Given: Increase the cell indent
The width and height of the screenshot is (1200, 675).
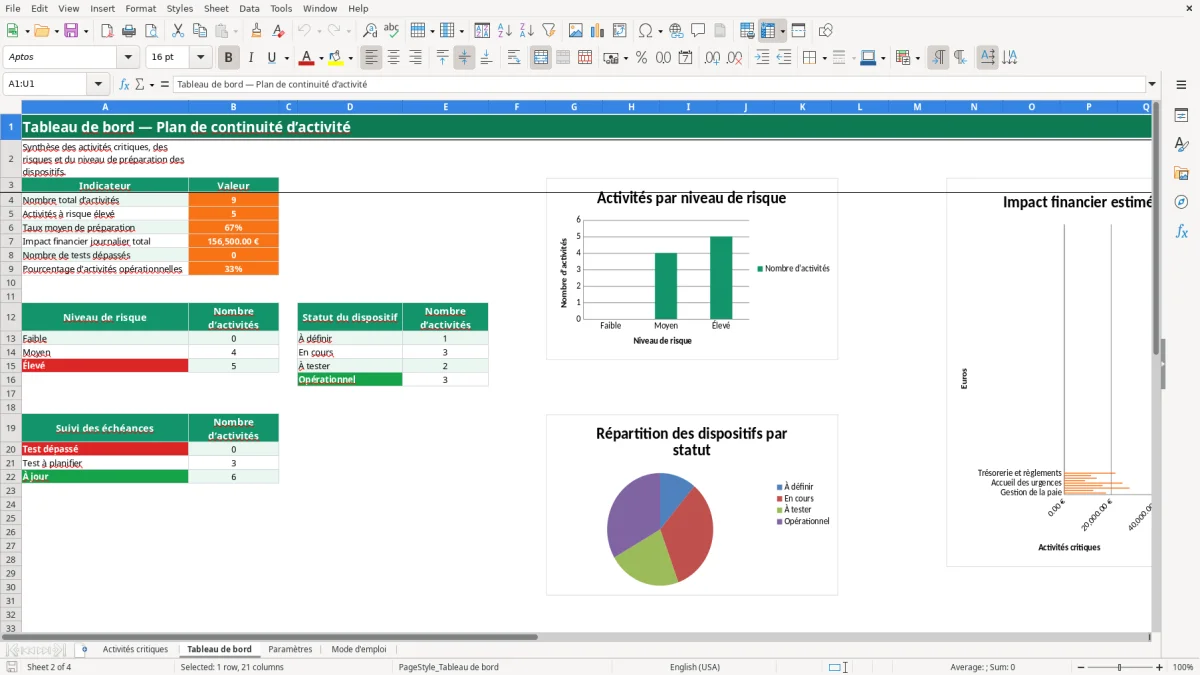Looking at the screenshot, I should (762, 58).
